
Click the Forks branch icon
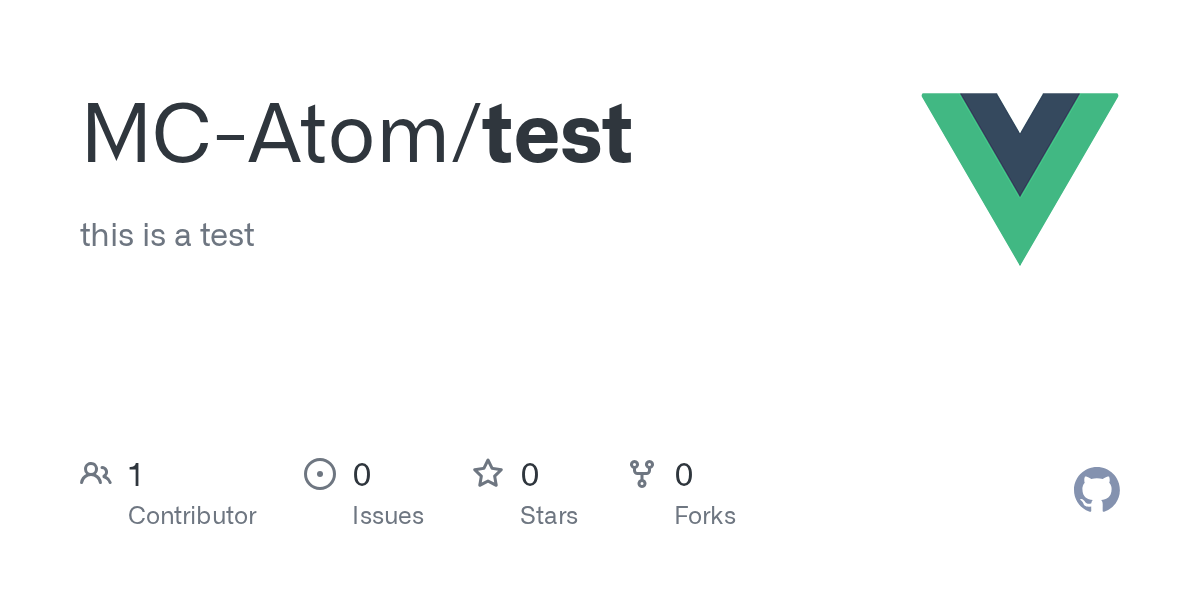click(x=642, y=474)
